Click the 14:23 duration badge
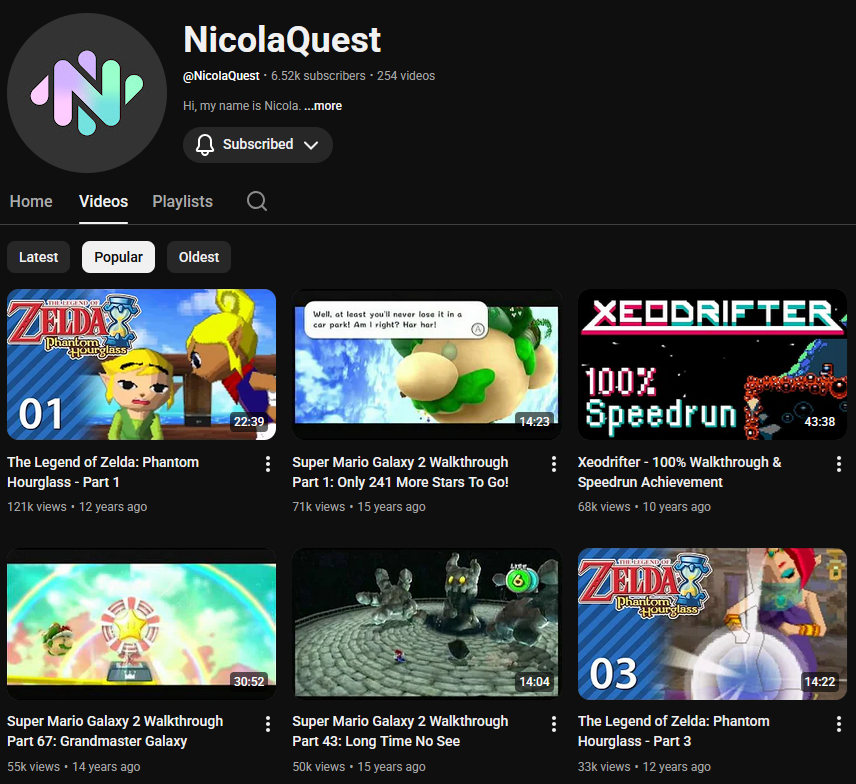 [x=534, y=421]
